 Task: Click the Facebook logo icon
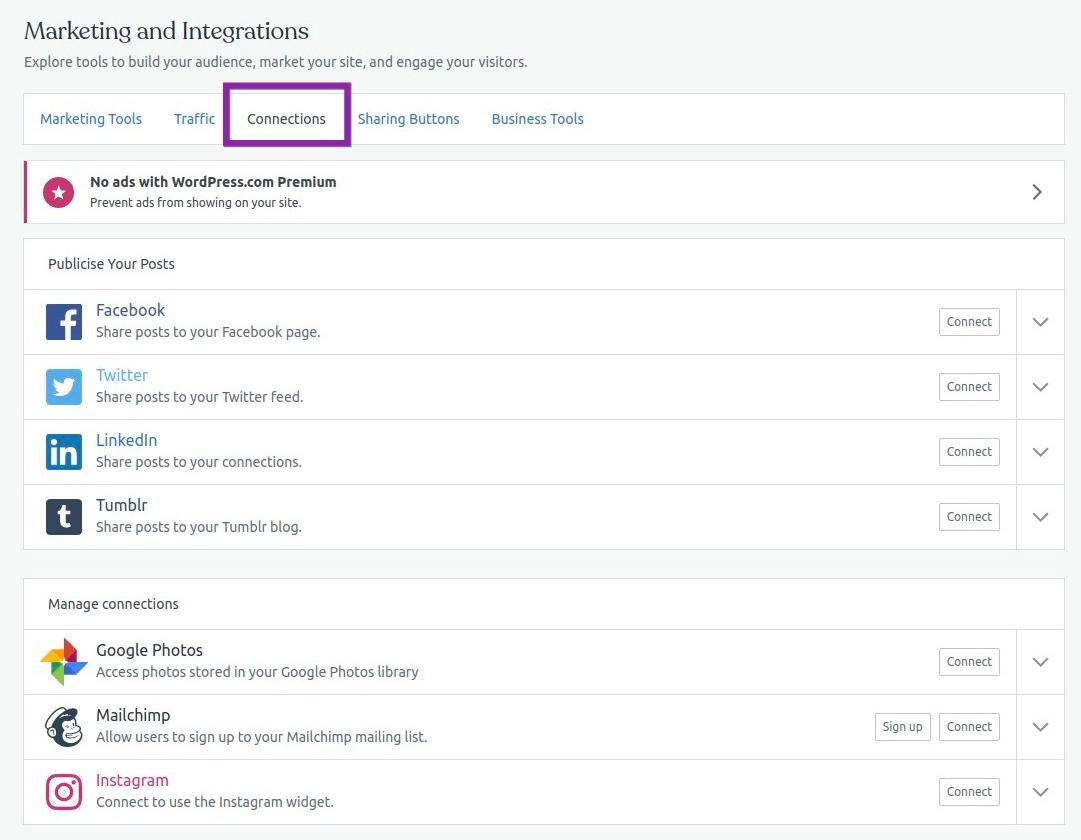point(63,322)
